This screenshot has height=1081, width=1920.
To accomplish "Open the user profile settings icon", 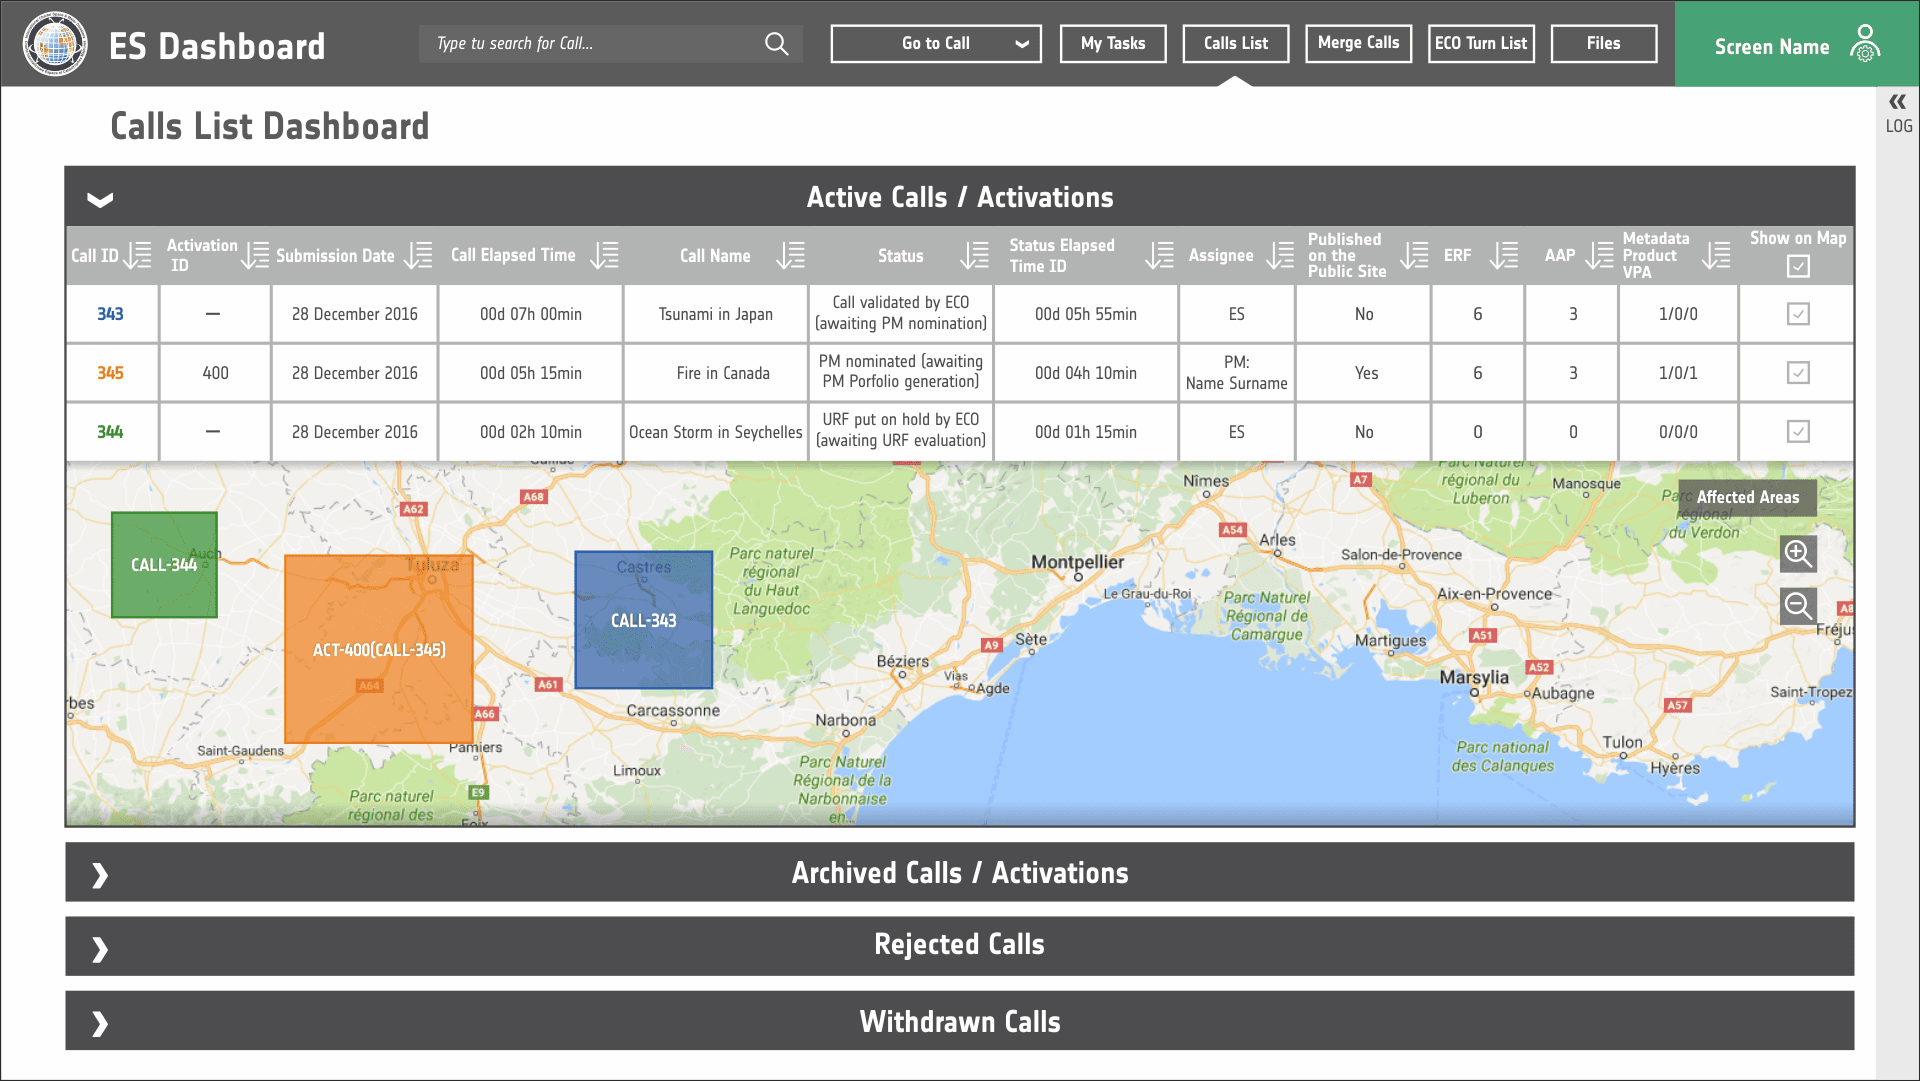I will [x=1865, y=44].
